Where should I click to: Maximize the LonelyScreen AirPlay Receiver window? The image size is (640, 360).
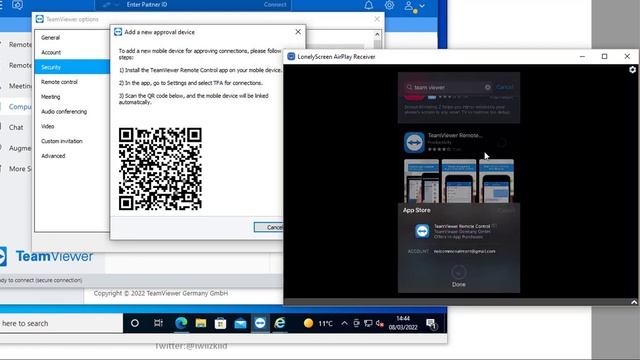(x=604, y=57)
